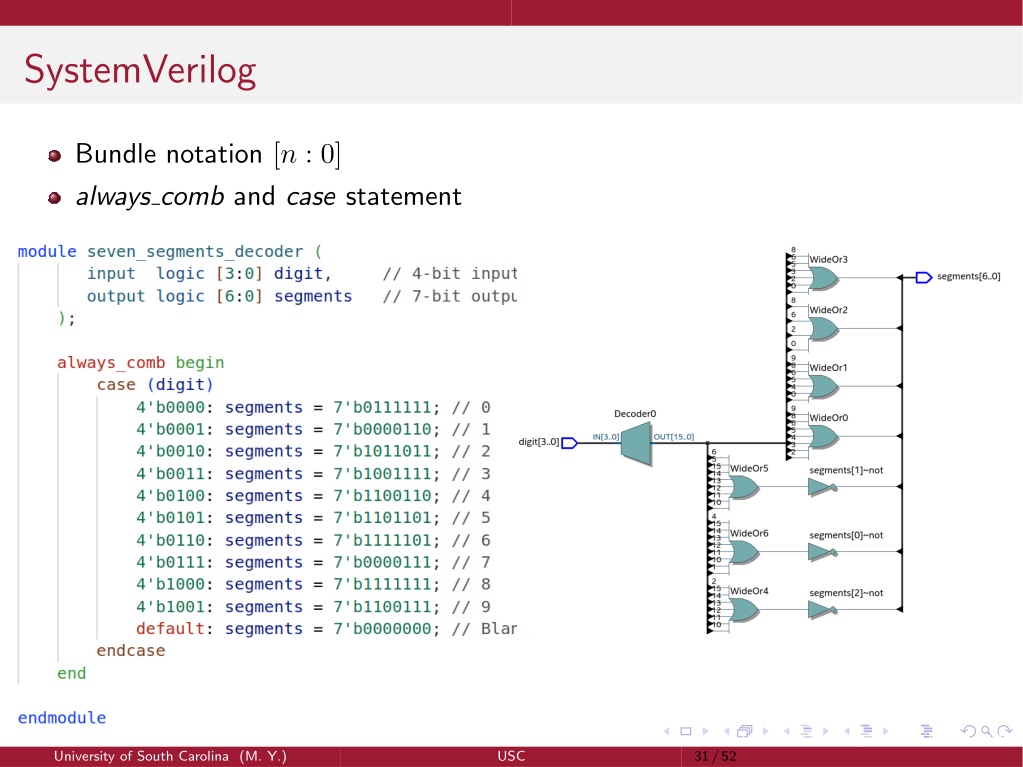Click the segments[1]~not inverter symbol

point(822,487)
